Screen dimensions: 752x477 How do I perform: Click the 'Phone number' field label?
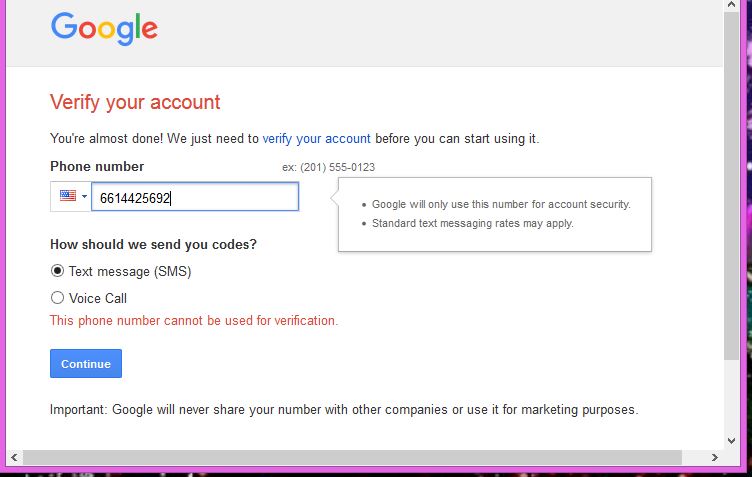click(x=97, y=167)
